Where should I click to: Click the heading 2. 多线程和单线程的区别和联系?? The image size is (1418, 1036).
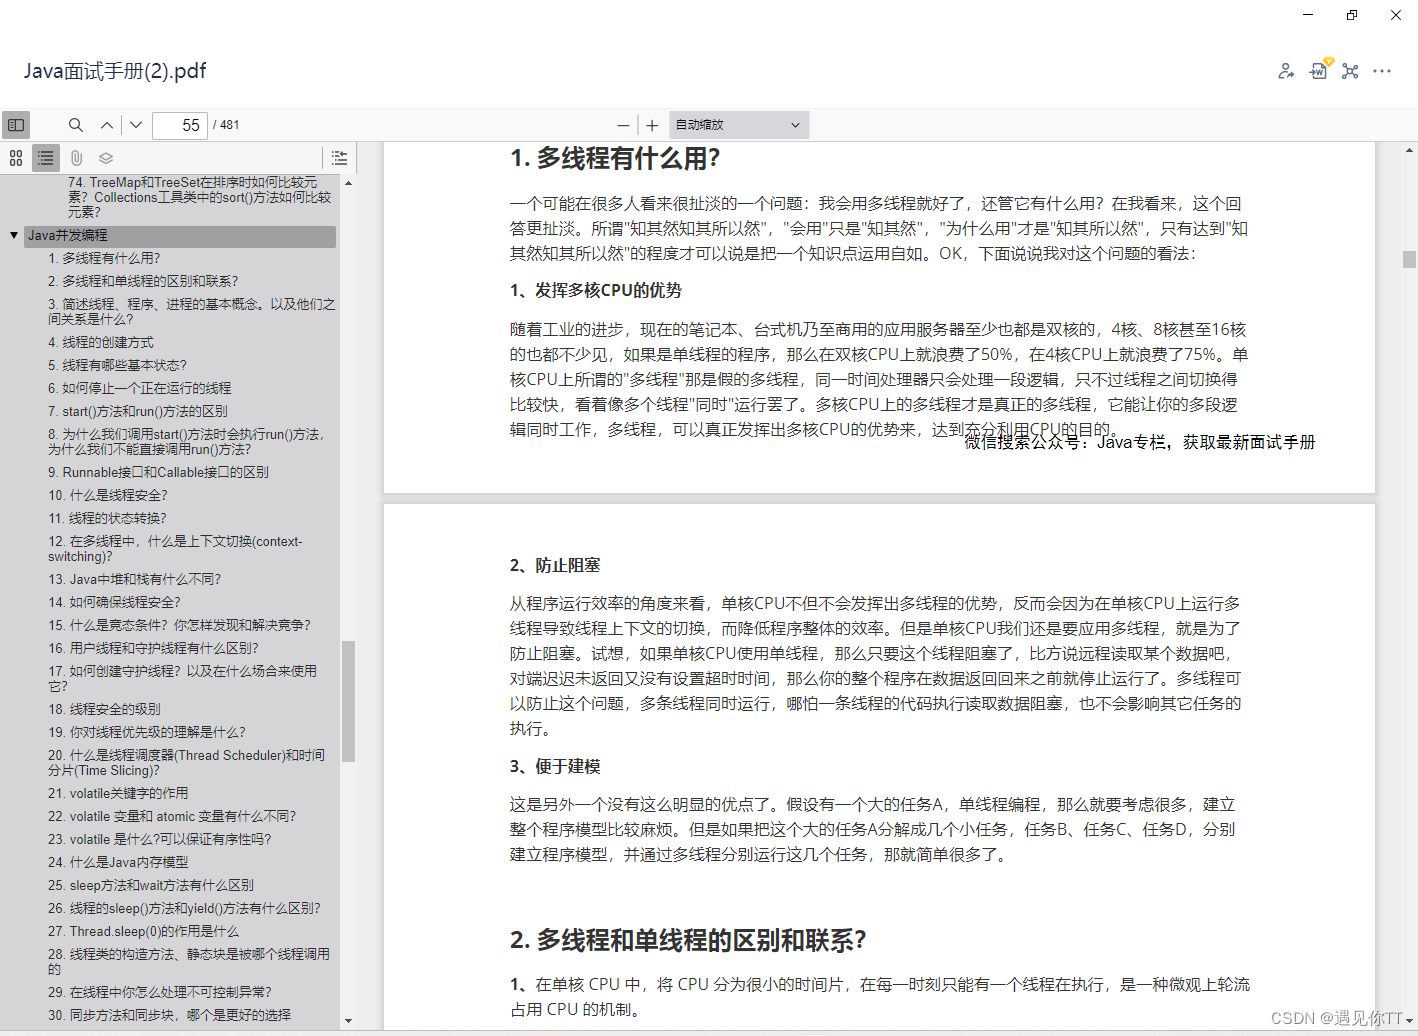tap(688, 941)
